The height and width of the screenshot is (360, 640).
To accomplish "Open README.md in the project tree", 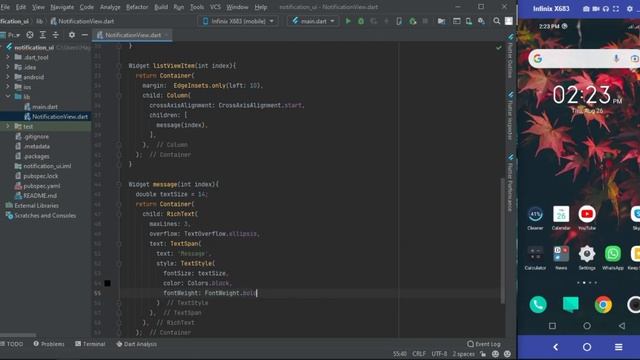I will [40, 196].
